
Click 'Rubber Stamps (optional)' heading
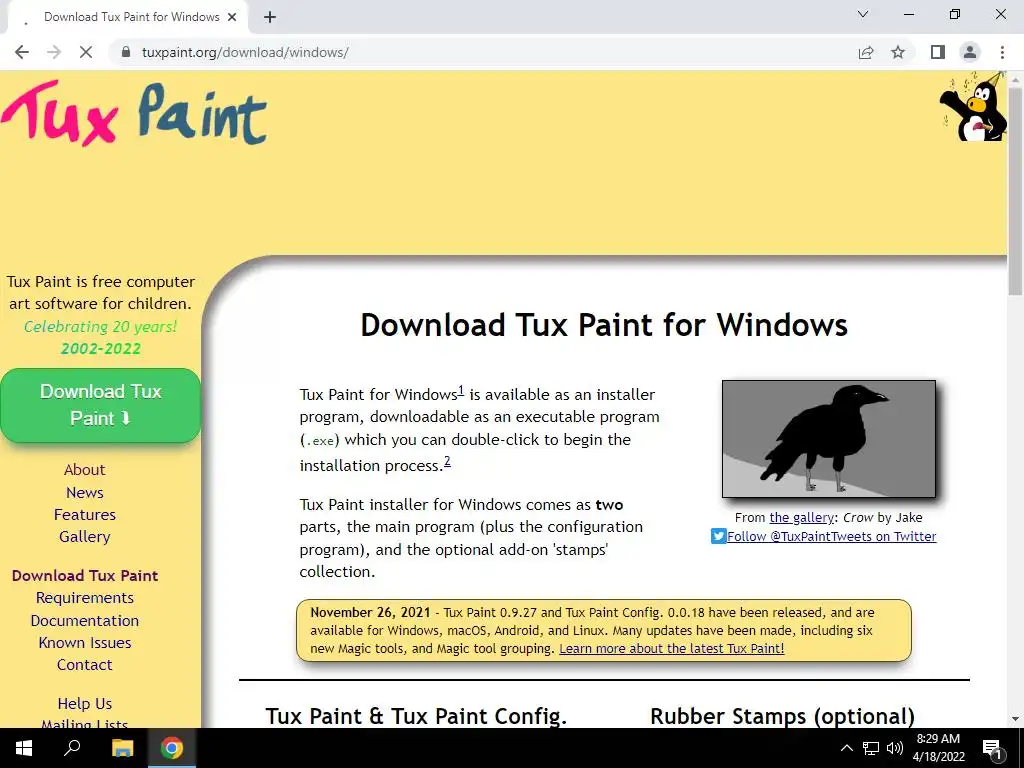(782, 716)
